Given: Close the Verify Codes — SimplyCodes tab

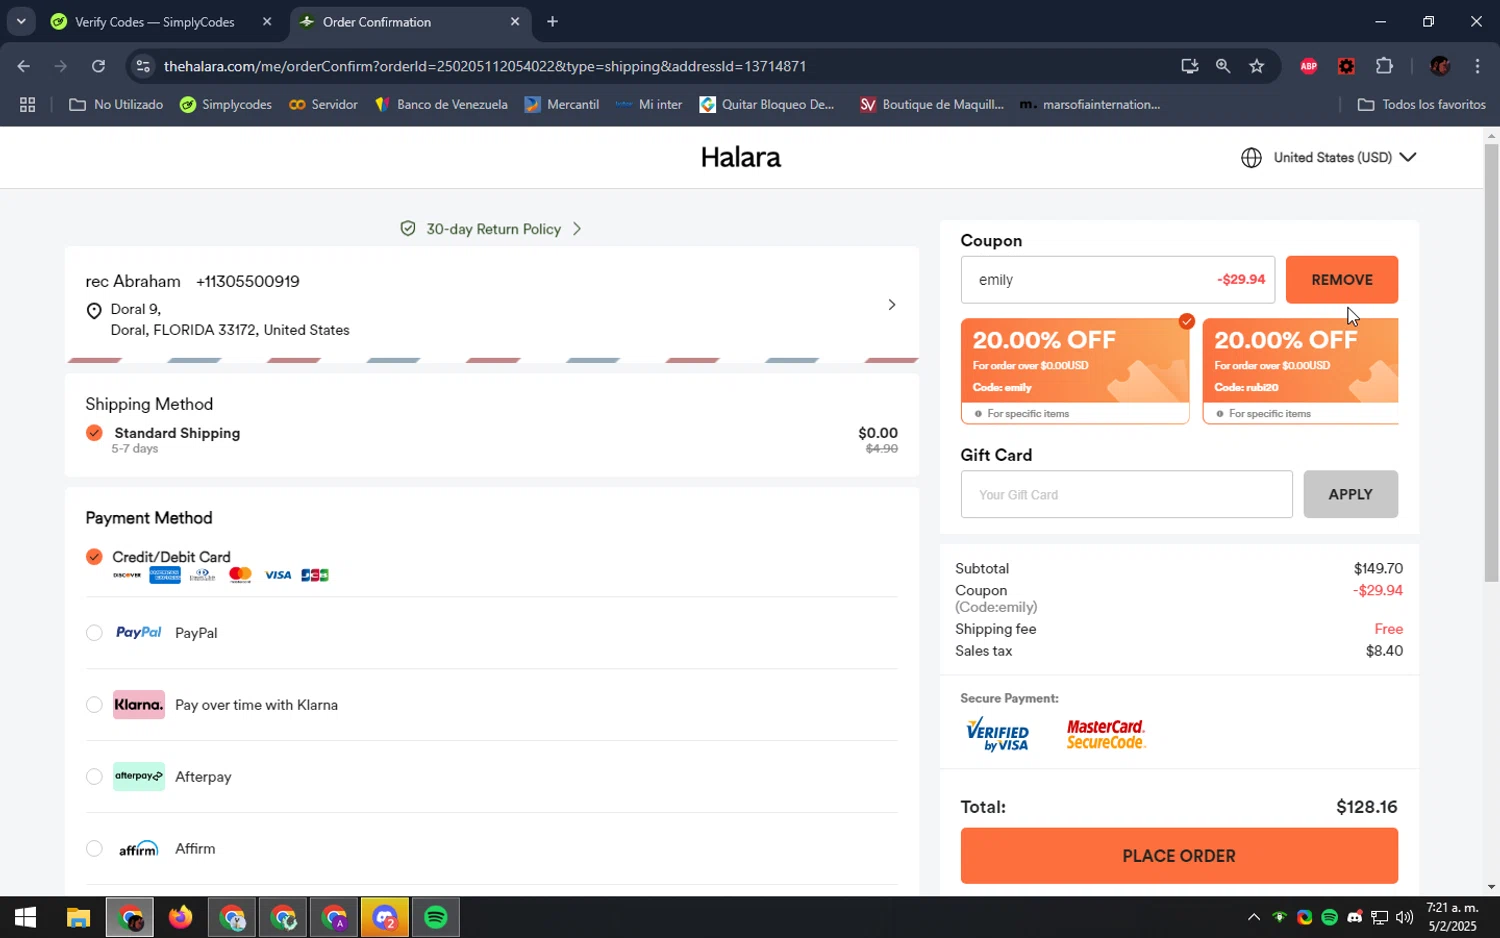Looking at the screenshot, I should point(266,22).
